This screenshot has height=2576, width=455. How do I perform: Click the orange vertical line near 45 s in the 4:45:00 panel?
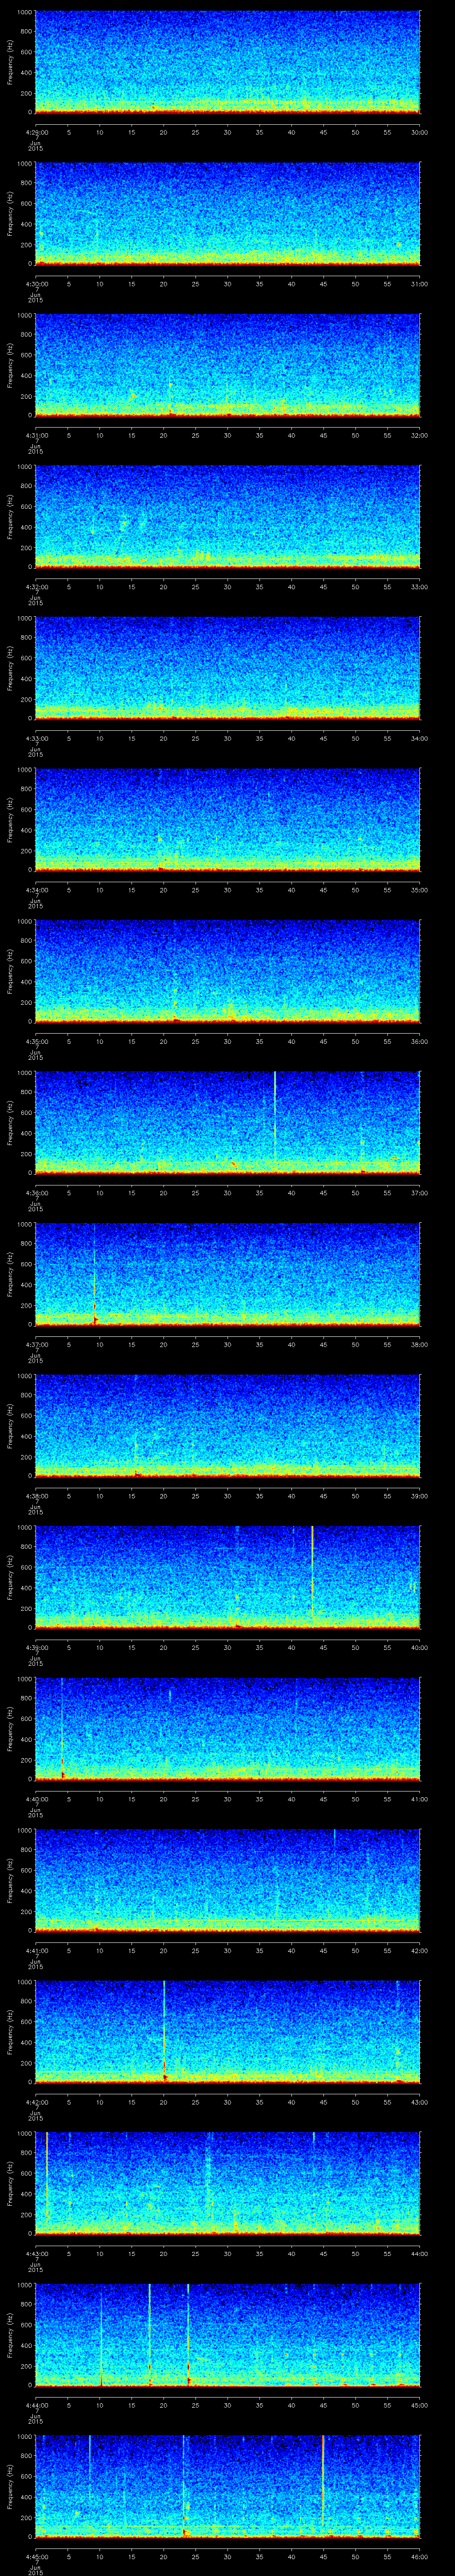tap(323, 2482)
